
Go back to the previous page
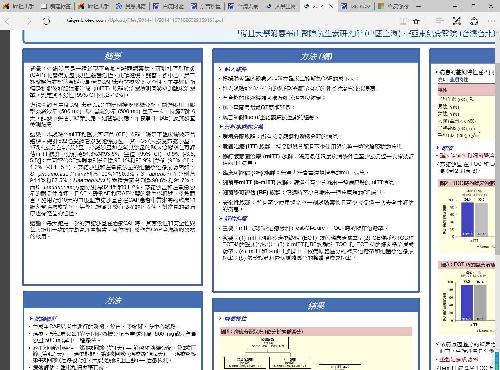(x=8, y=21)
